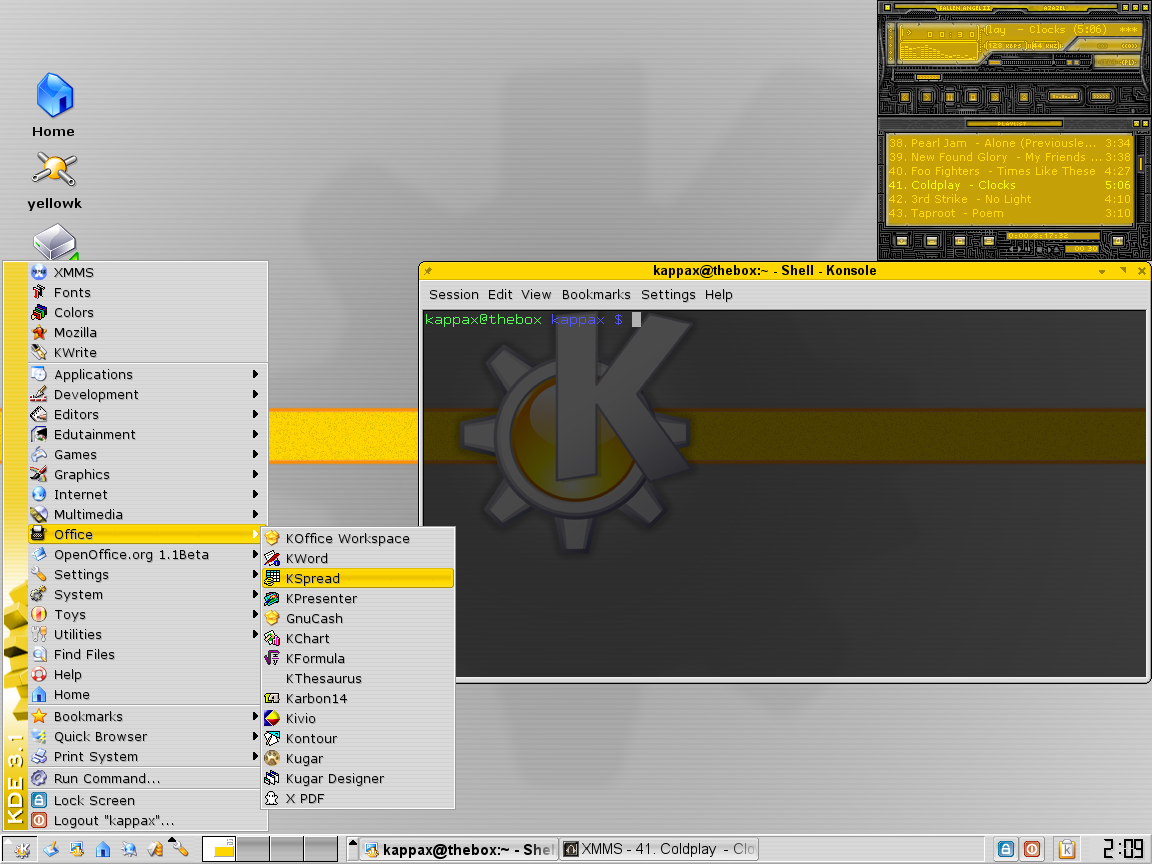
Task: Go to previous track in XMMS
Action: click(904, 97)
